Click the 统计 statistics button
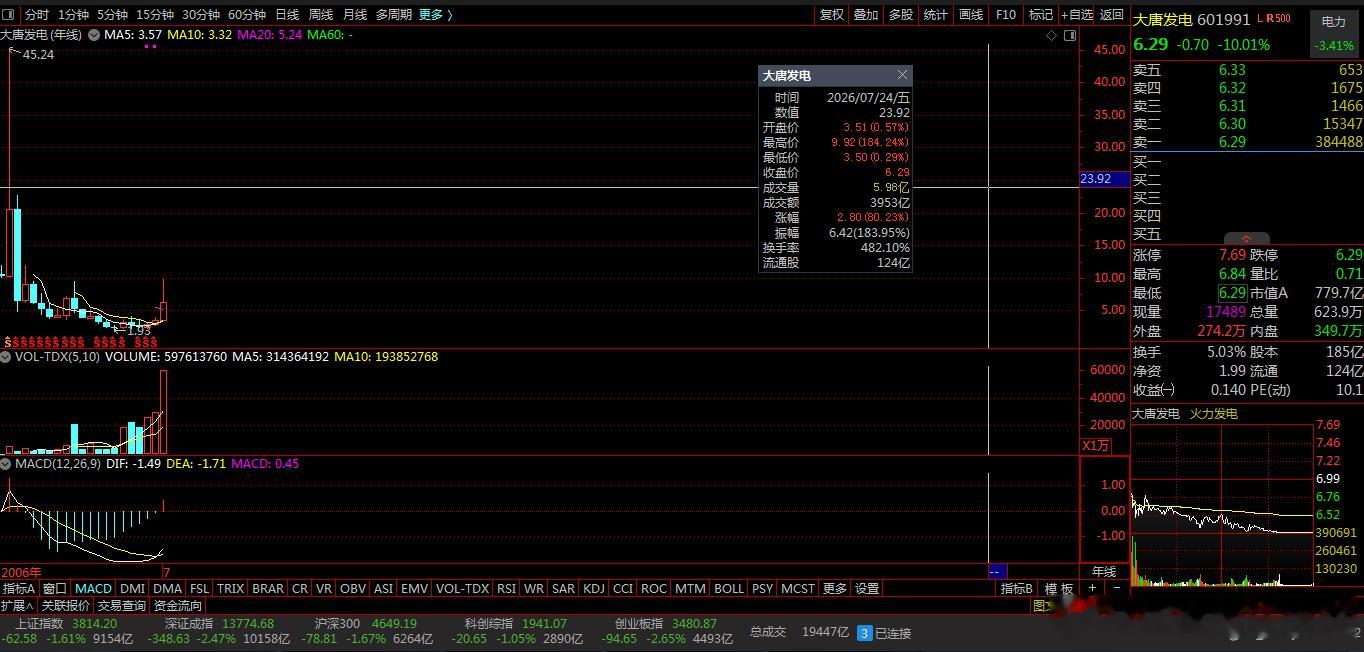Image resolution: width=1364 pixels, height=652 pixels. [x=936, y=15]
